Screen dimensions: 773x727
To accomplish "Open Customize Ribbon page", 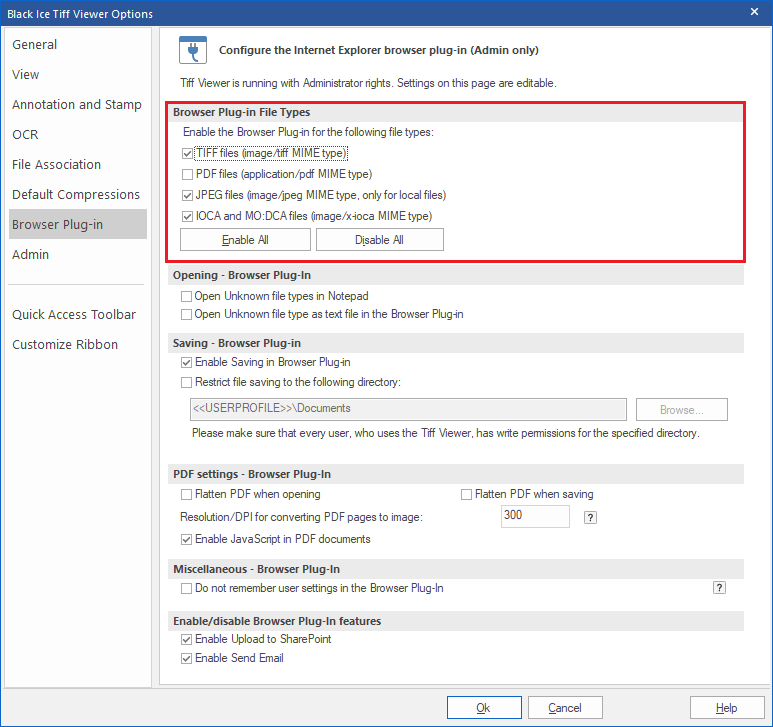I will click(65, 344).
